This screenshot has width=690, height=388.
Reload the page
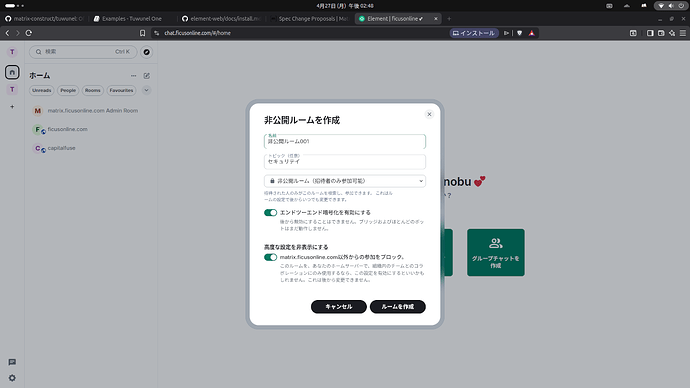coord(29,33)
